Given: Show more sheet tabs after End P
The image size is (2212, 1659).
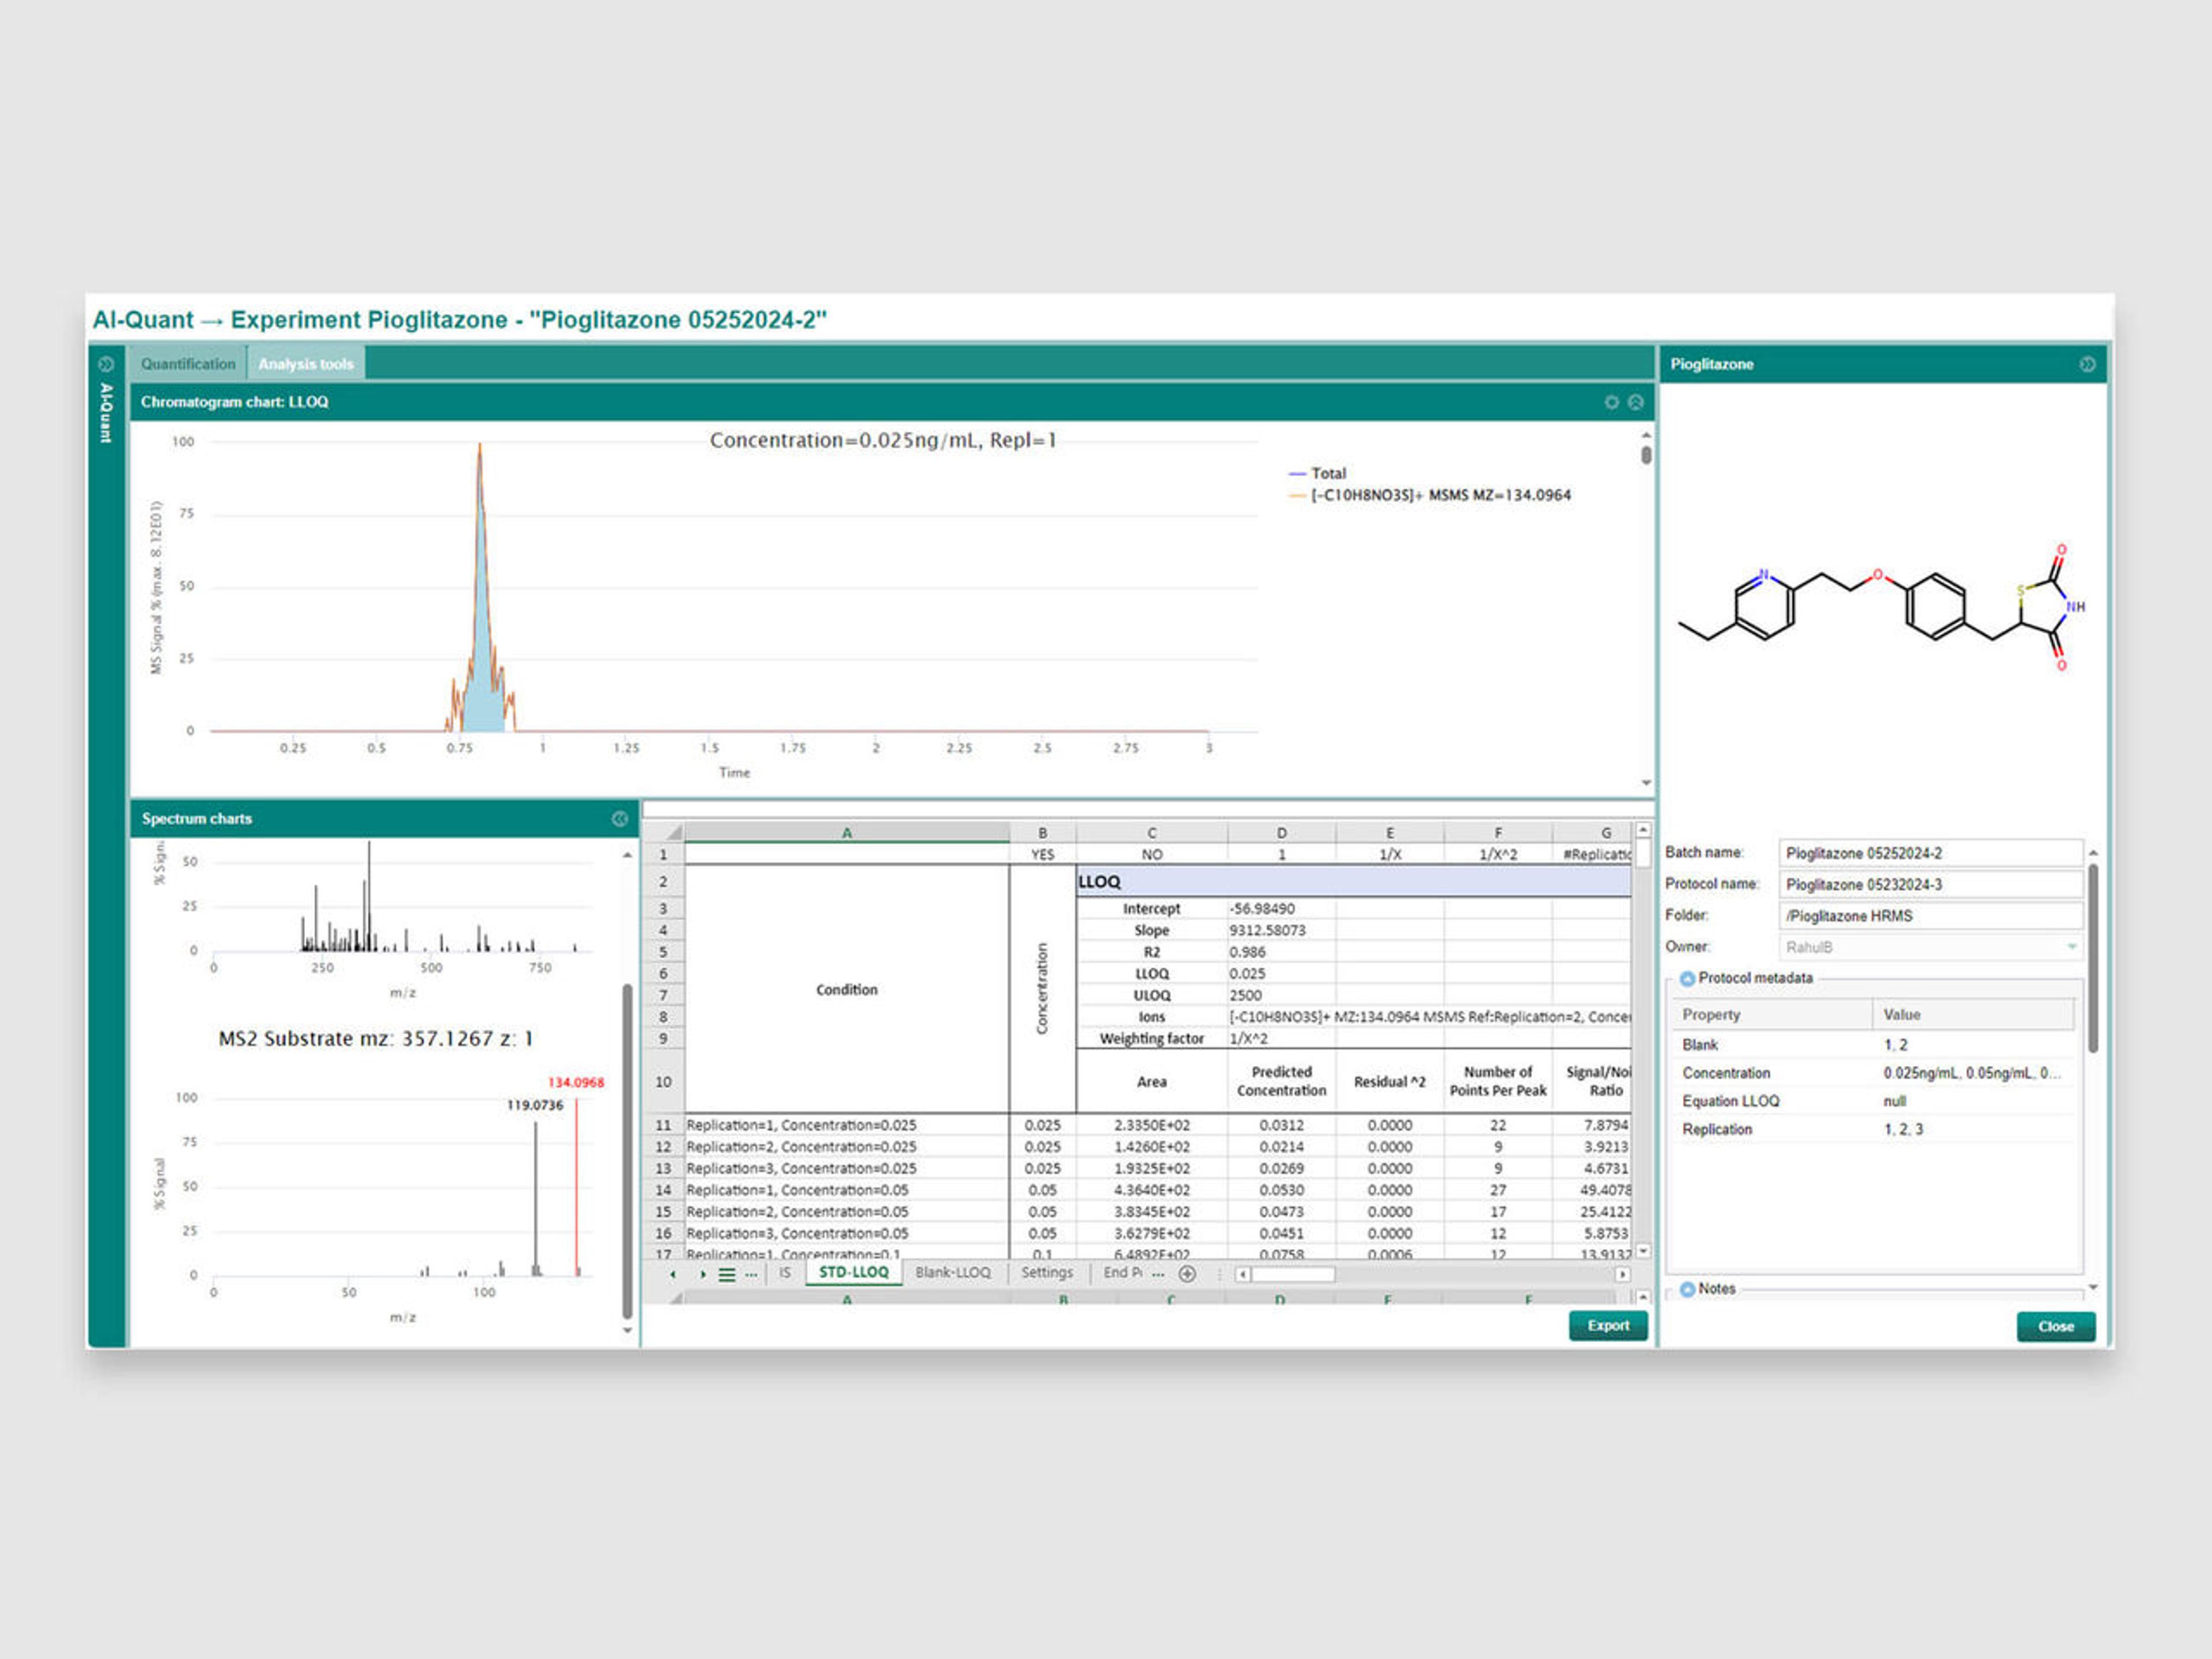Looking at the screenshot, I should click(x=1158, y=1274).
